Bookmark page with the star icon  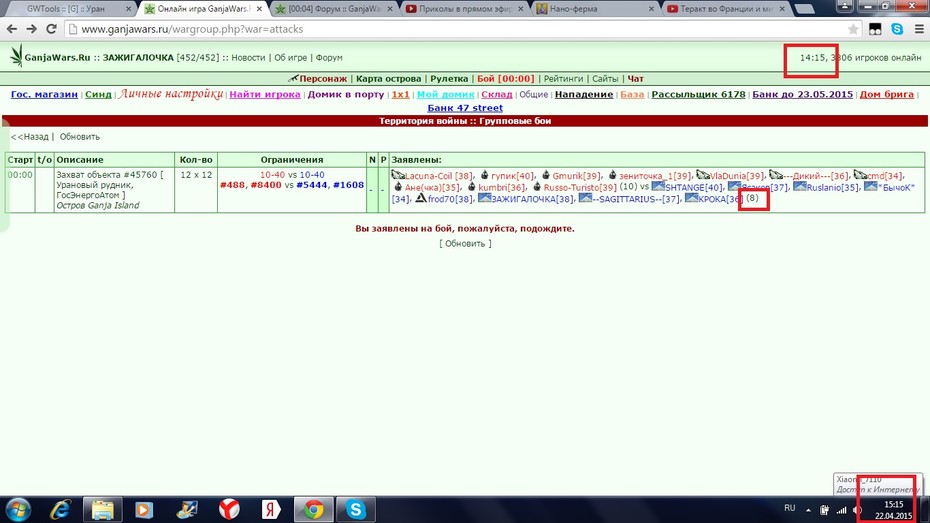(853, 29)
